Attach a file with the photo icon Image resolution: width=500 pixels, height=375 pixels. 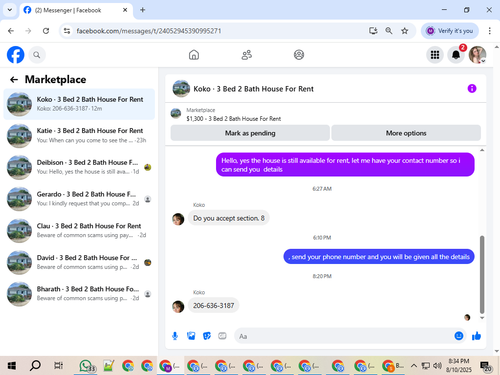pos(191,336)
